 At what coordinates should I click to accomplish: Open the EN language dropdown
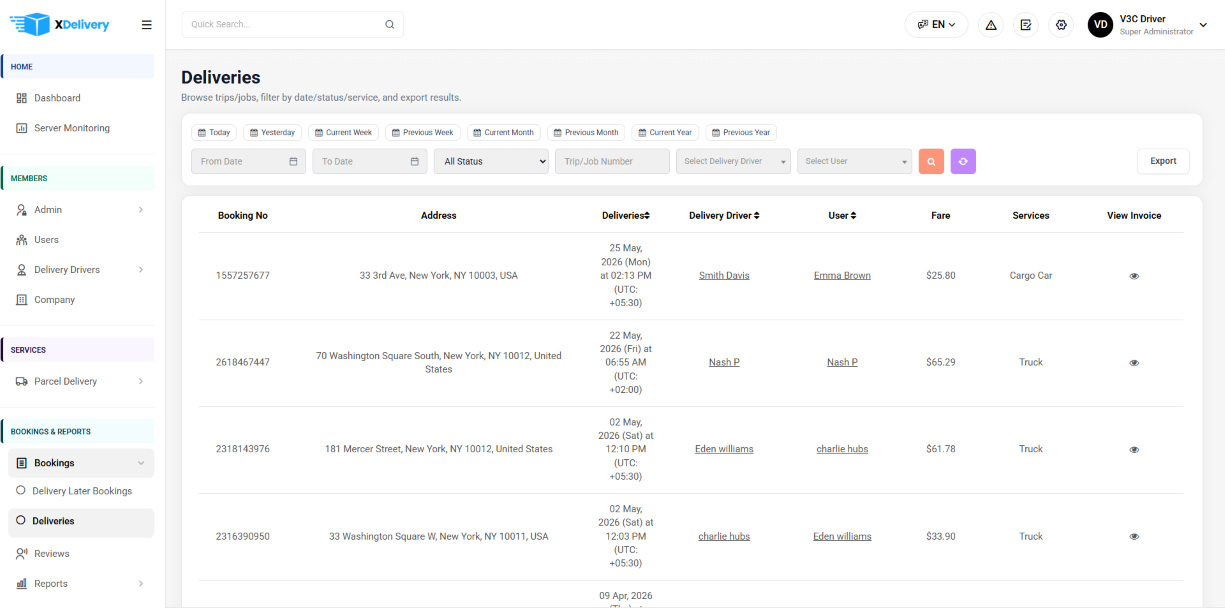click(936, 25)
